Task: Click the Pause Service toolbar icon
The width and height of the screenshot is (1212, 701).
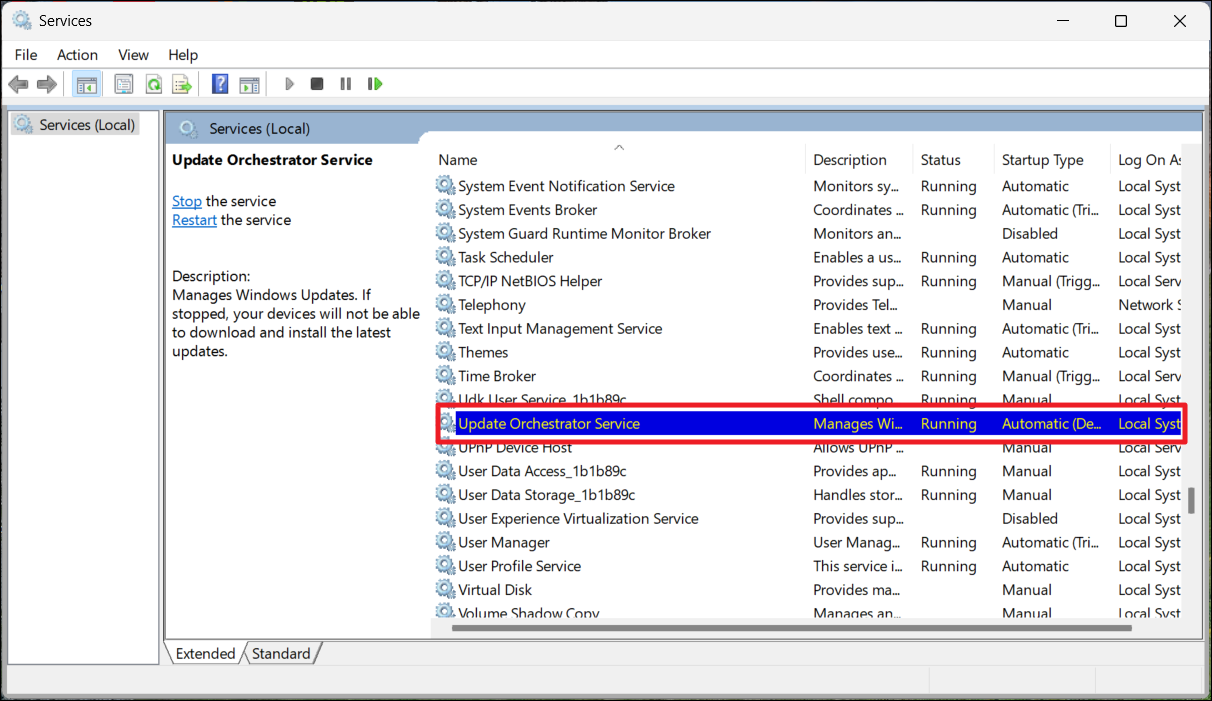Action: pos(345,84)
